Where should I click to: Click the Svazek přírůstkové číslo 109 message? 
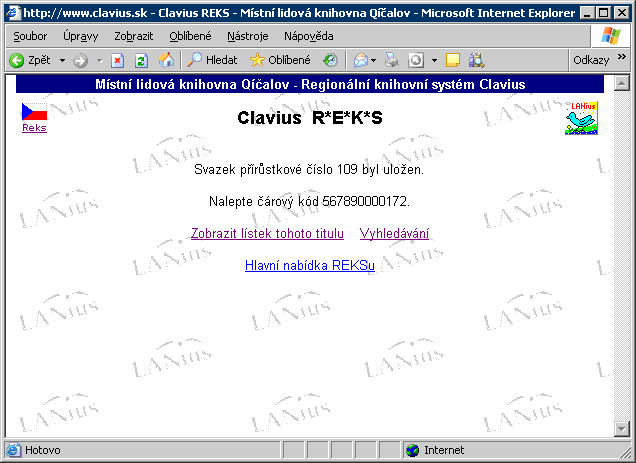(309, 170)
